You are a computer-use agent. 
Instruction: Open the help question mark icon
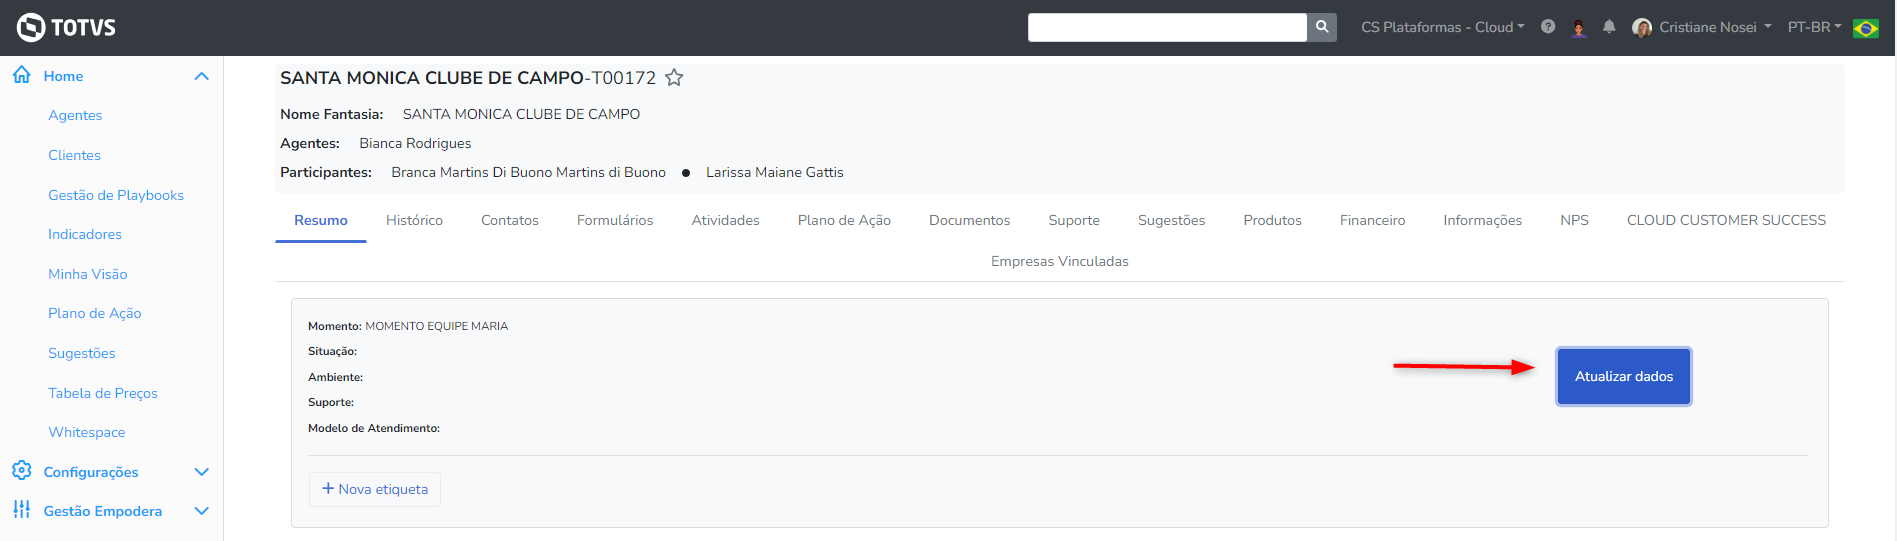coord(1548,27)
